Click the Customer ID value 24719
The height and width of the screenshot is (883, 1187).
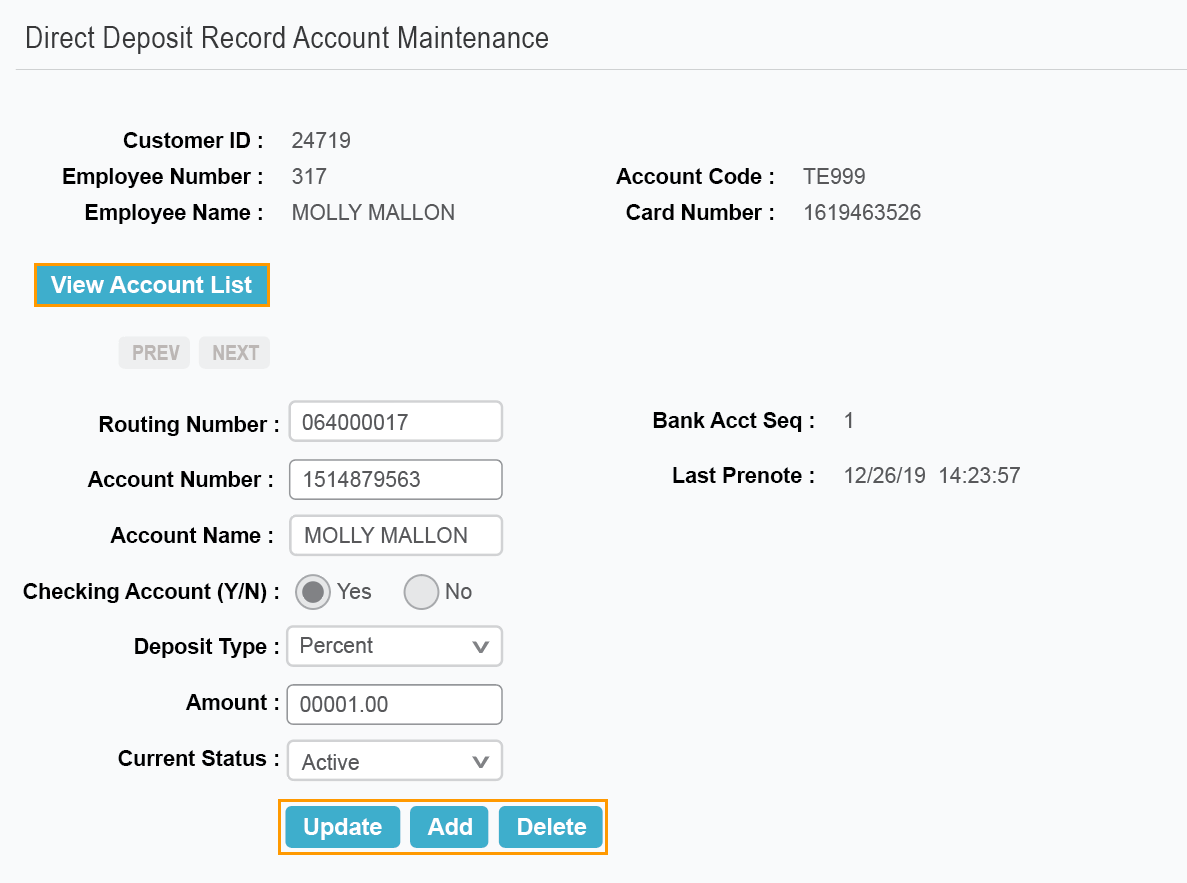[321, 141]
